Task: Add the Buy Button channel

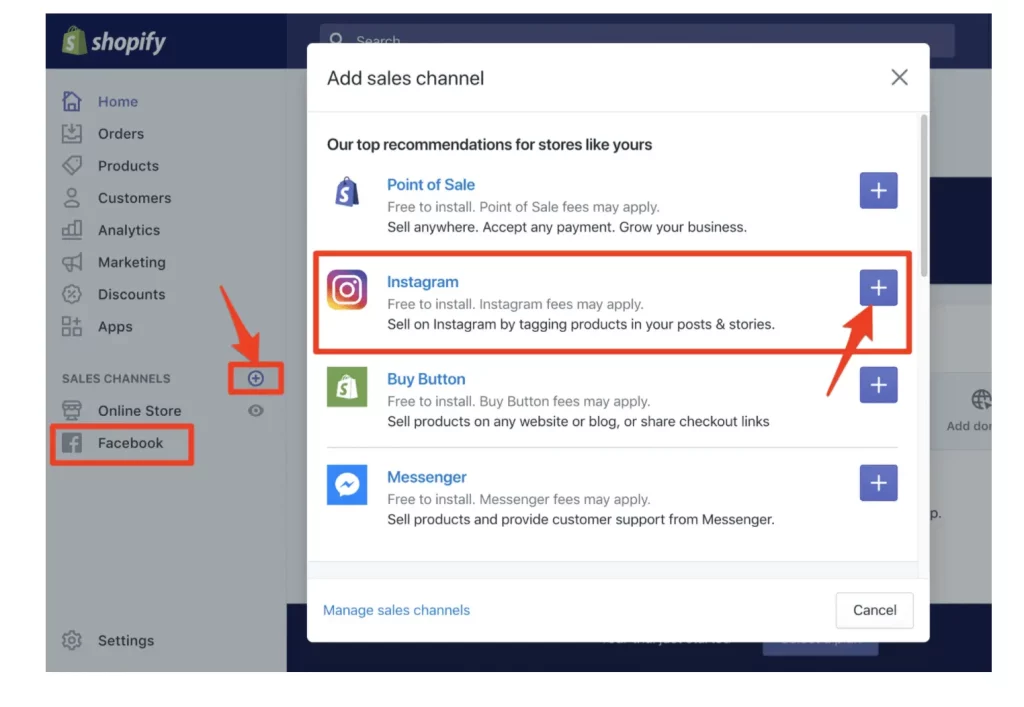Action: point(878,385)
